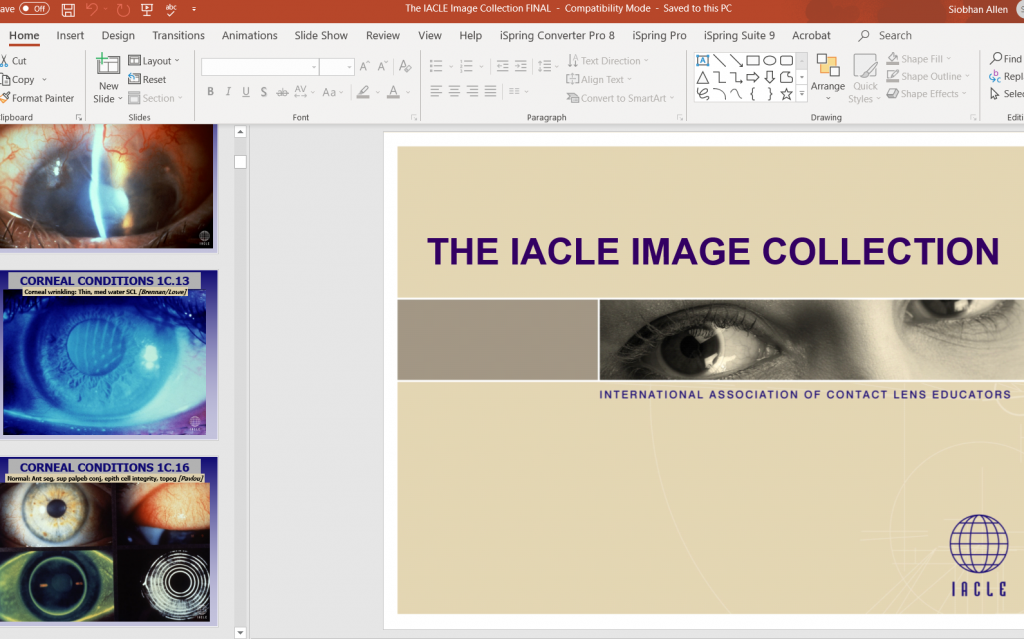Align text to the right
1024x639 pixels.
(472, 91)
